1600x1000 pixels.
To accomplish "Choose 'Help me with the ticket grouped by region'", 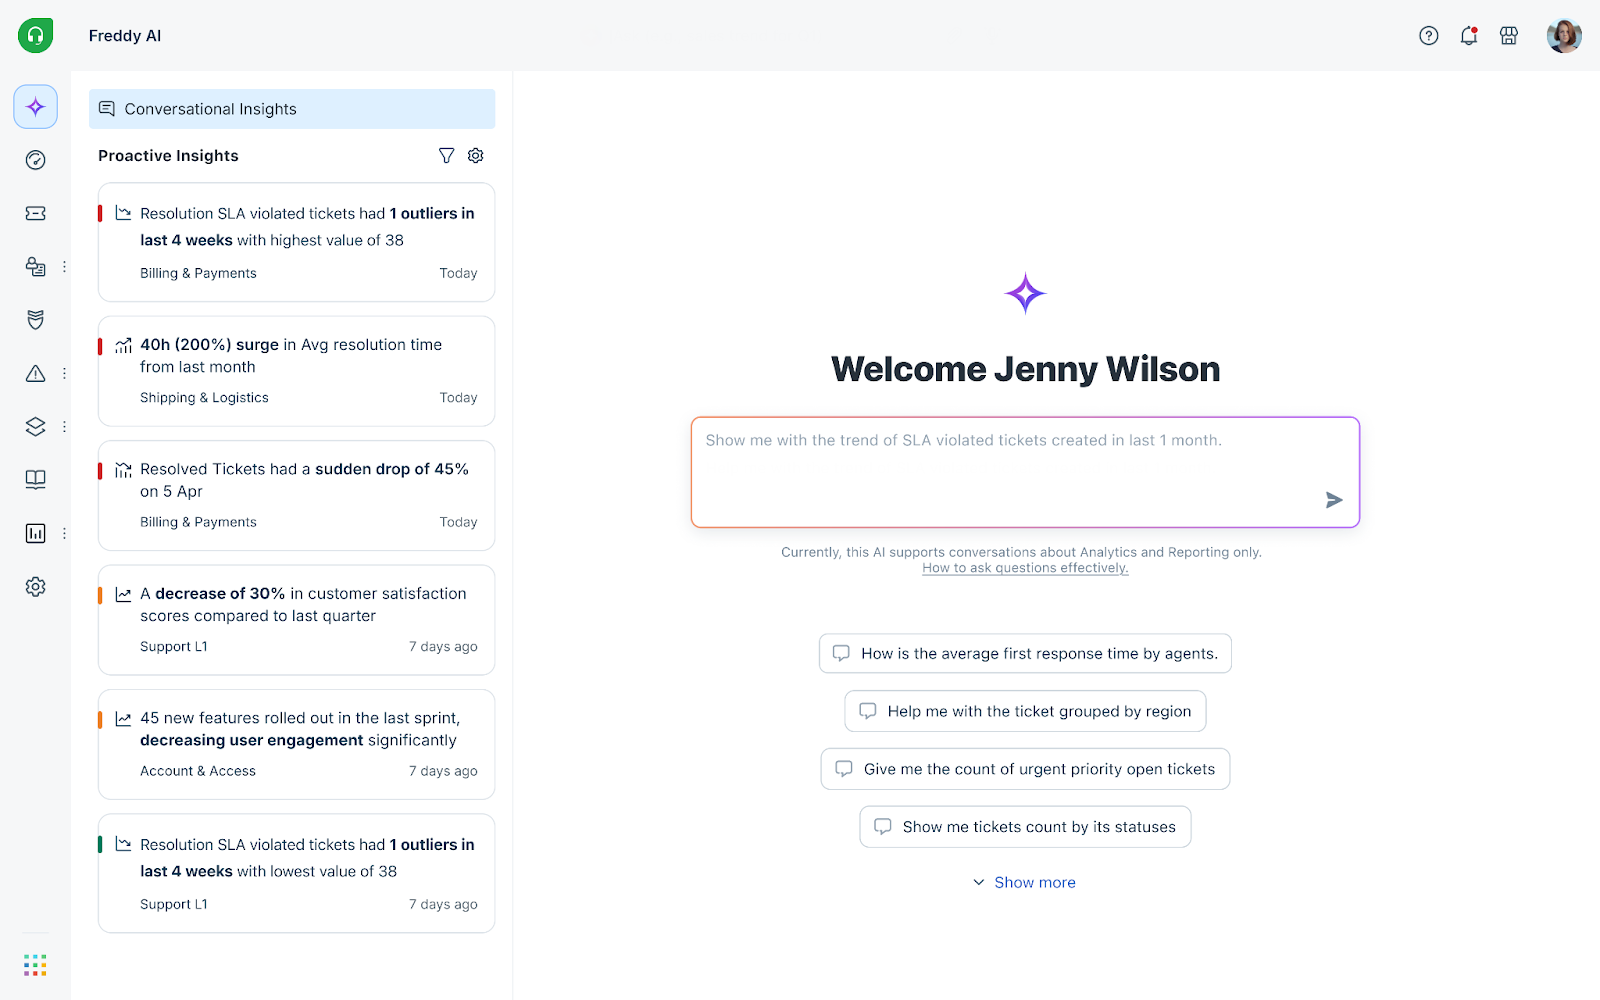I will pyautogui.click(x=1025, y=711).
